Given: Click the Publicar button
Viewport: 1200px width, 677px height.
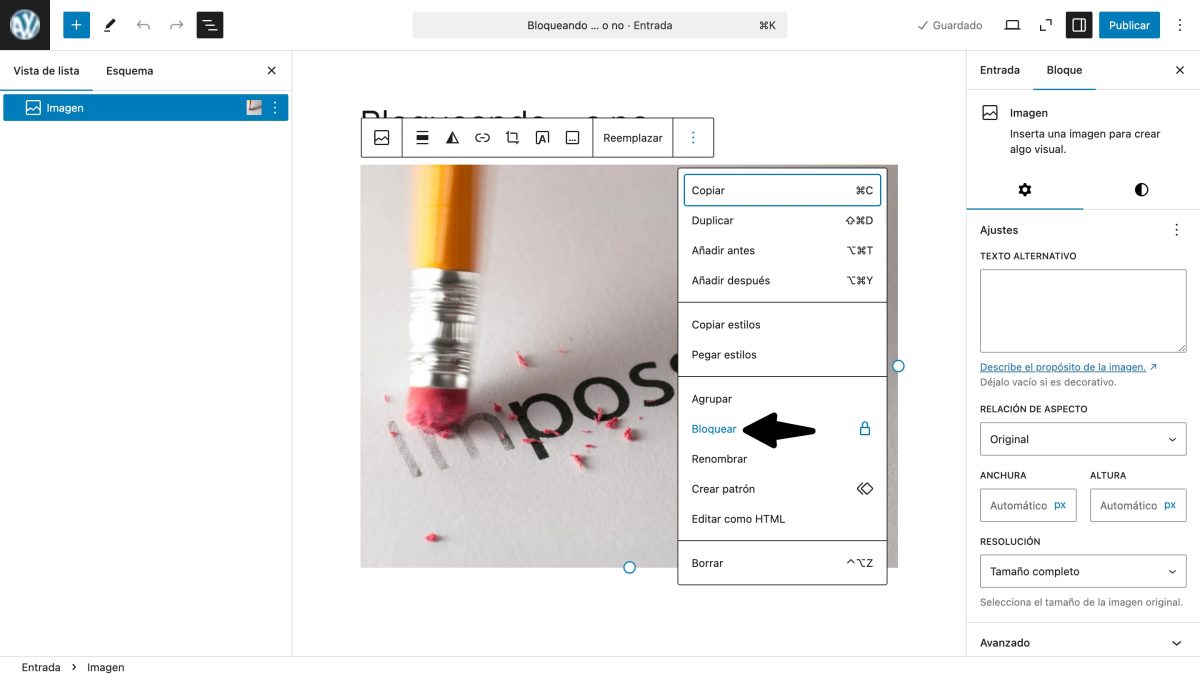Looking at the screenshot, I should click(1129, 24).
